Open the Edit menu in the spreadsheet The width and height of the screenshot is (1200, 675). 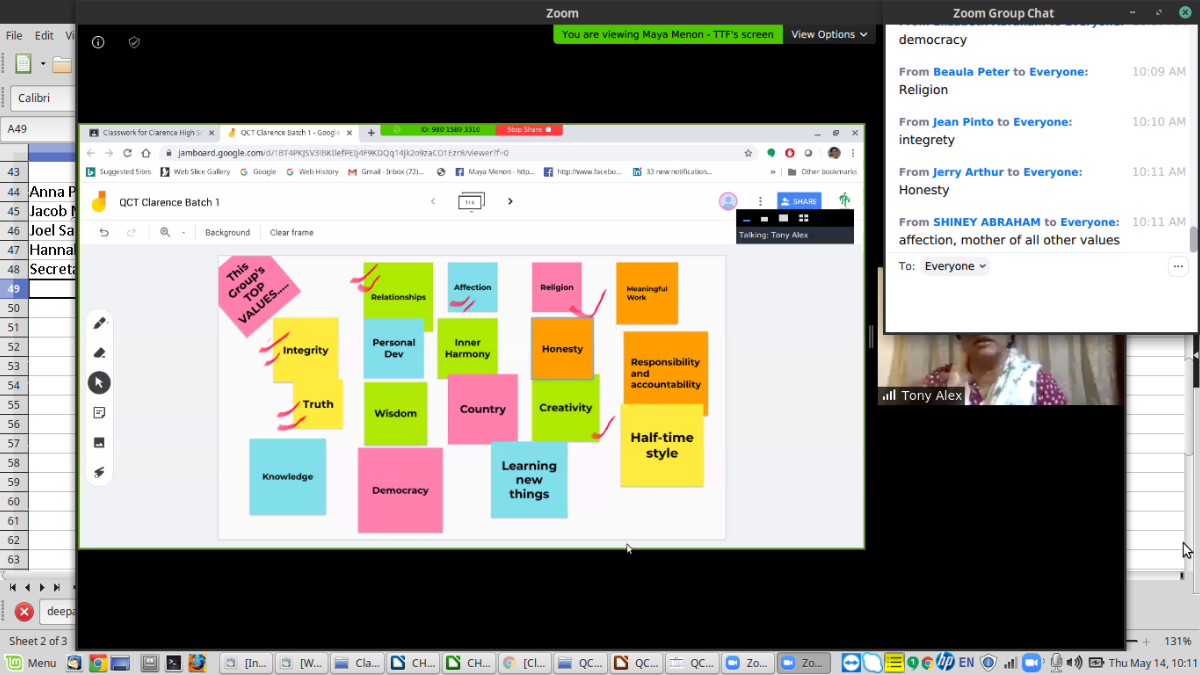[44, 35]
